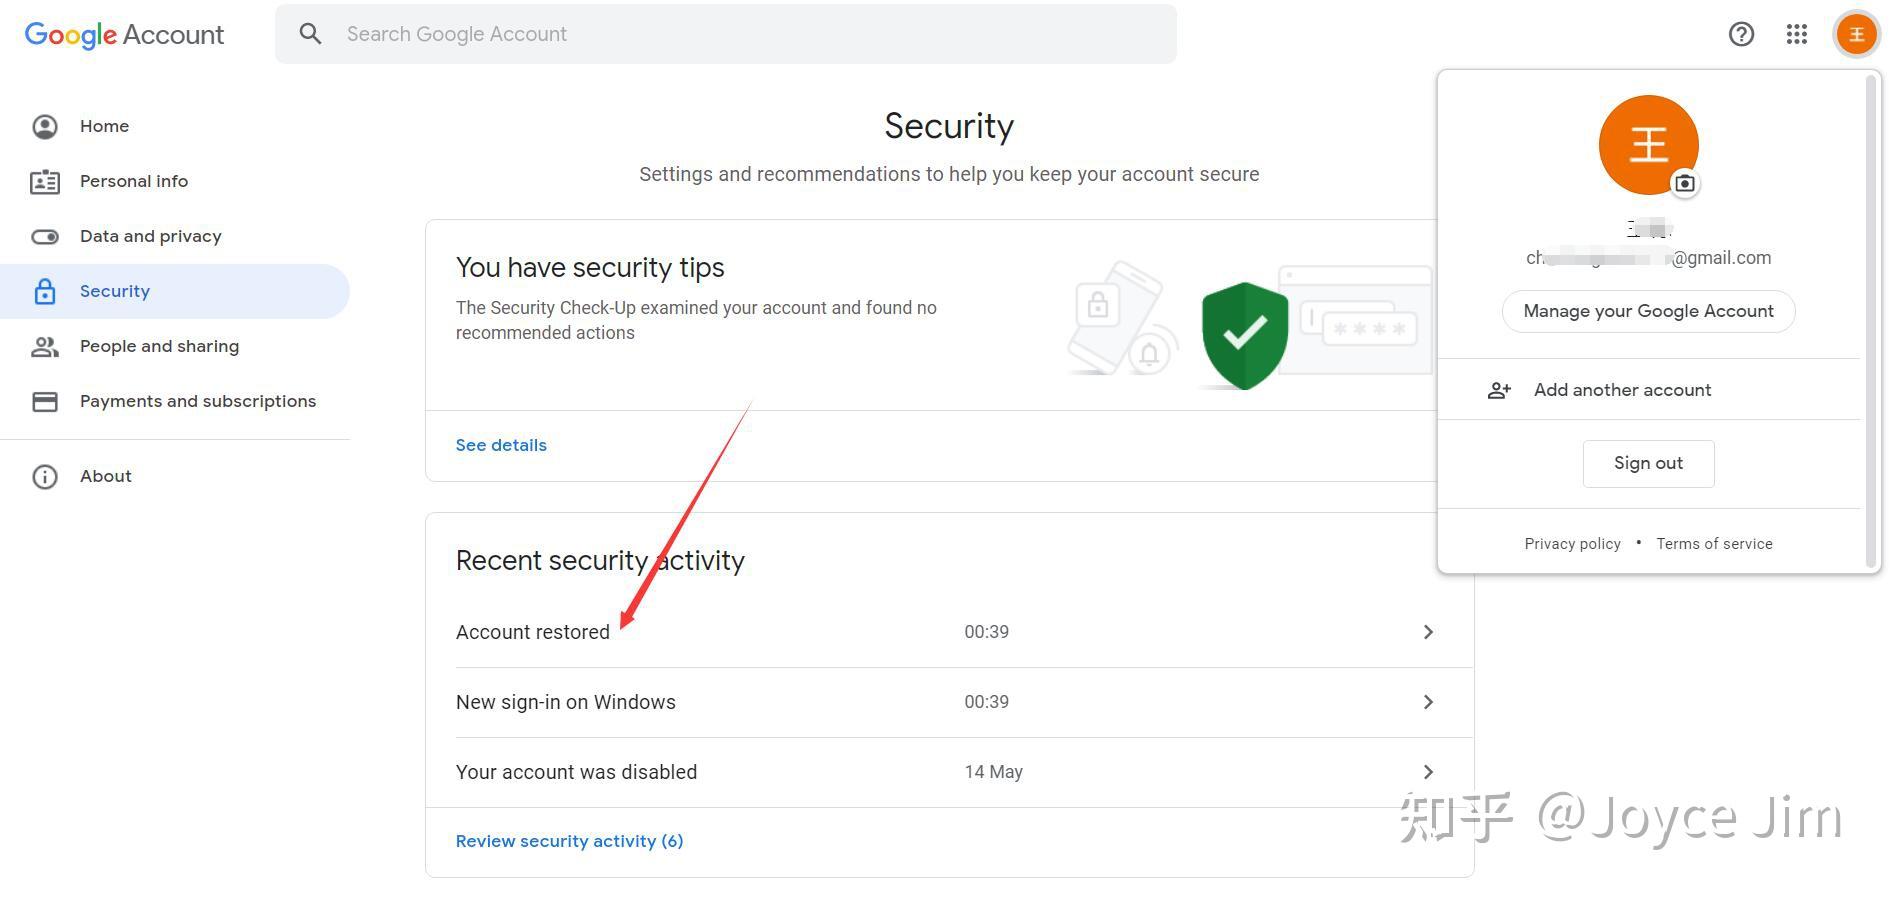Go to Data and privacy section

(150, 236)
